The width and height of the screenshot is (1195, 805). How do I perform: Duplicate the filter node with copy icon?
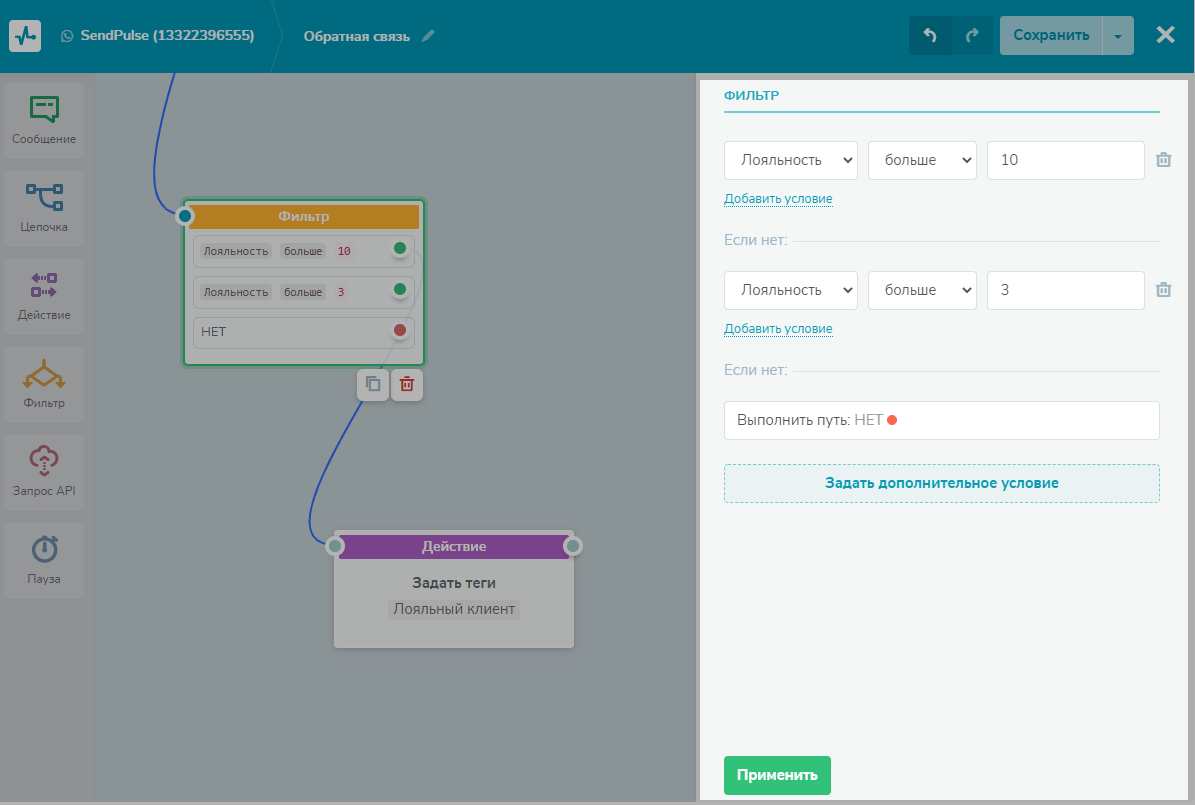pos(373,384)
